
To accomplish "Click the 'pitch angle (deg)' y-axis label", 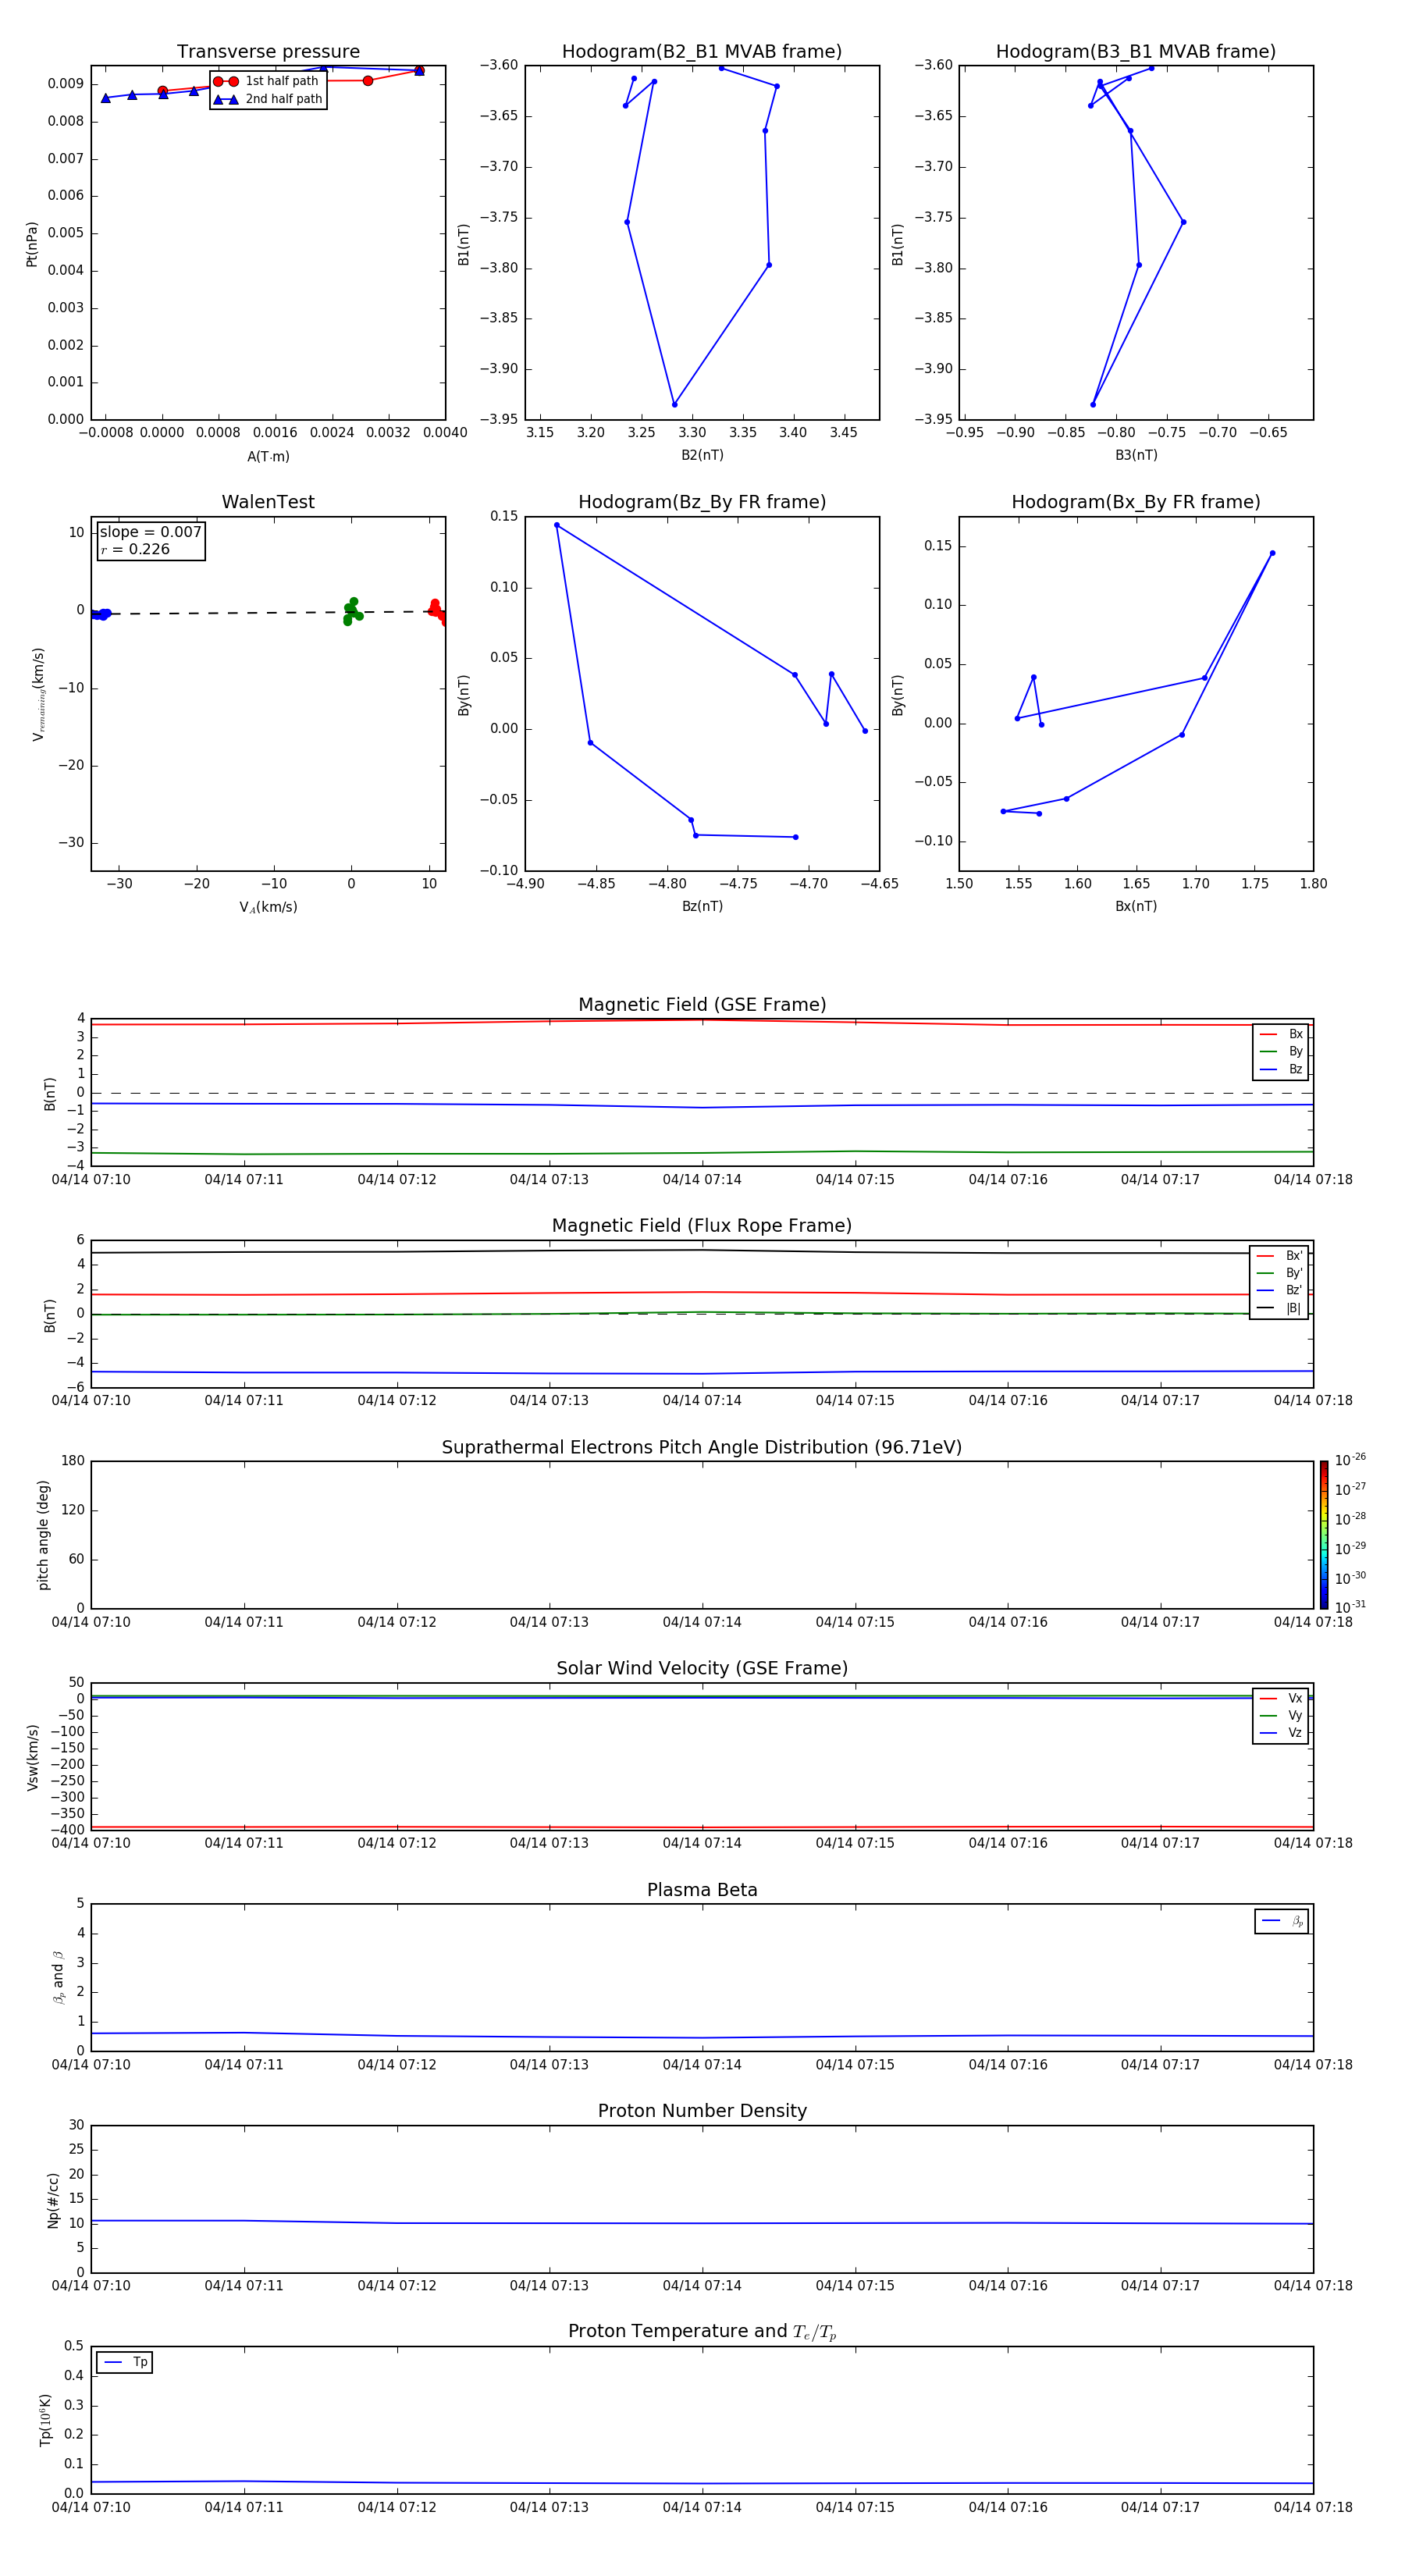I will pos(43,1535).
